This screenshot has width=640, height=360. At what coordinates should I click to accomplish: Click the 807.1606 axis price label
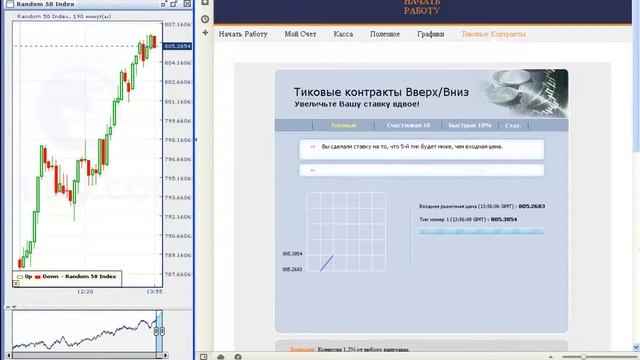(178, 24)
